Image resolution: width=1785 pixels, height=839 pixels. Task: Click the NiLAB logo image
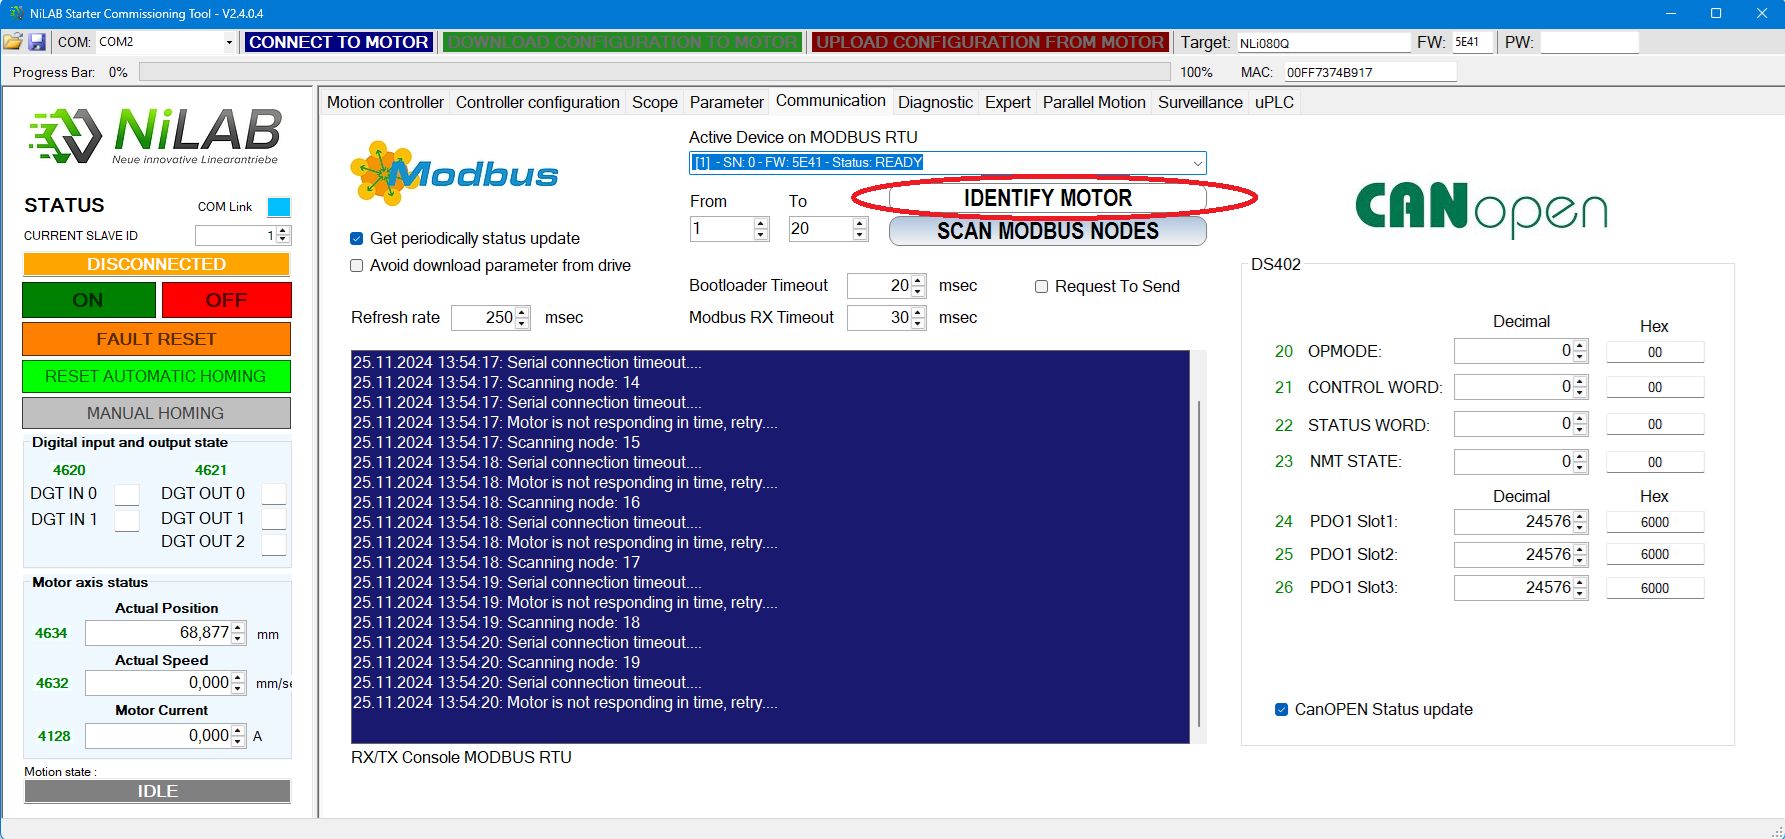156,136
